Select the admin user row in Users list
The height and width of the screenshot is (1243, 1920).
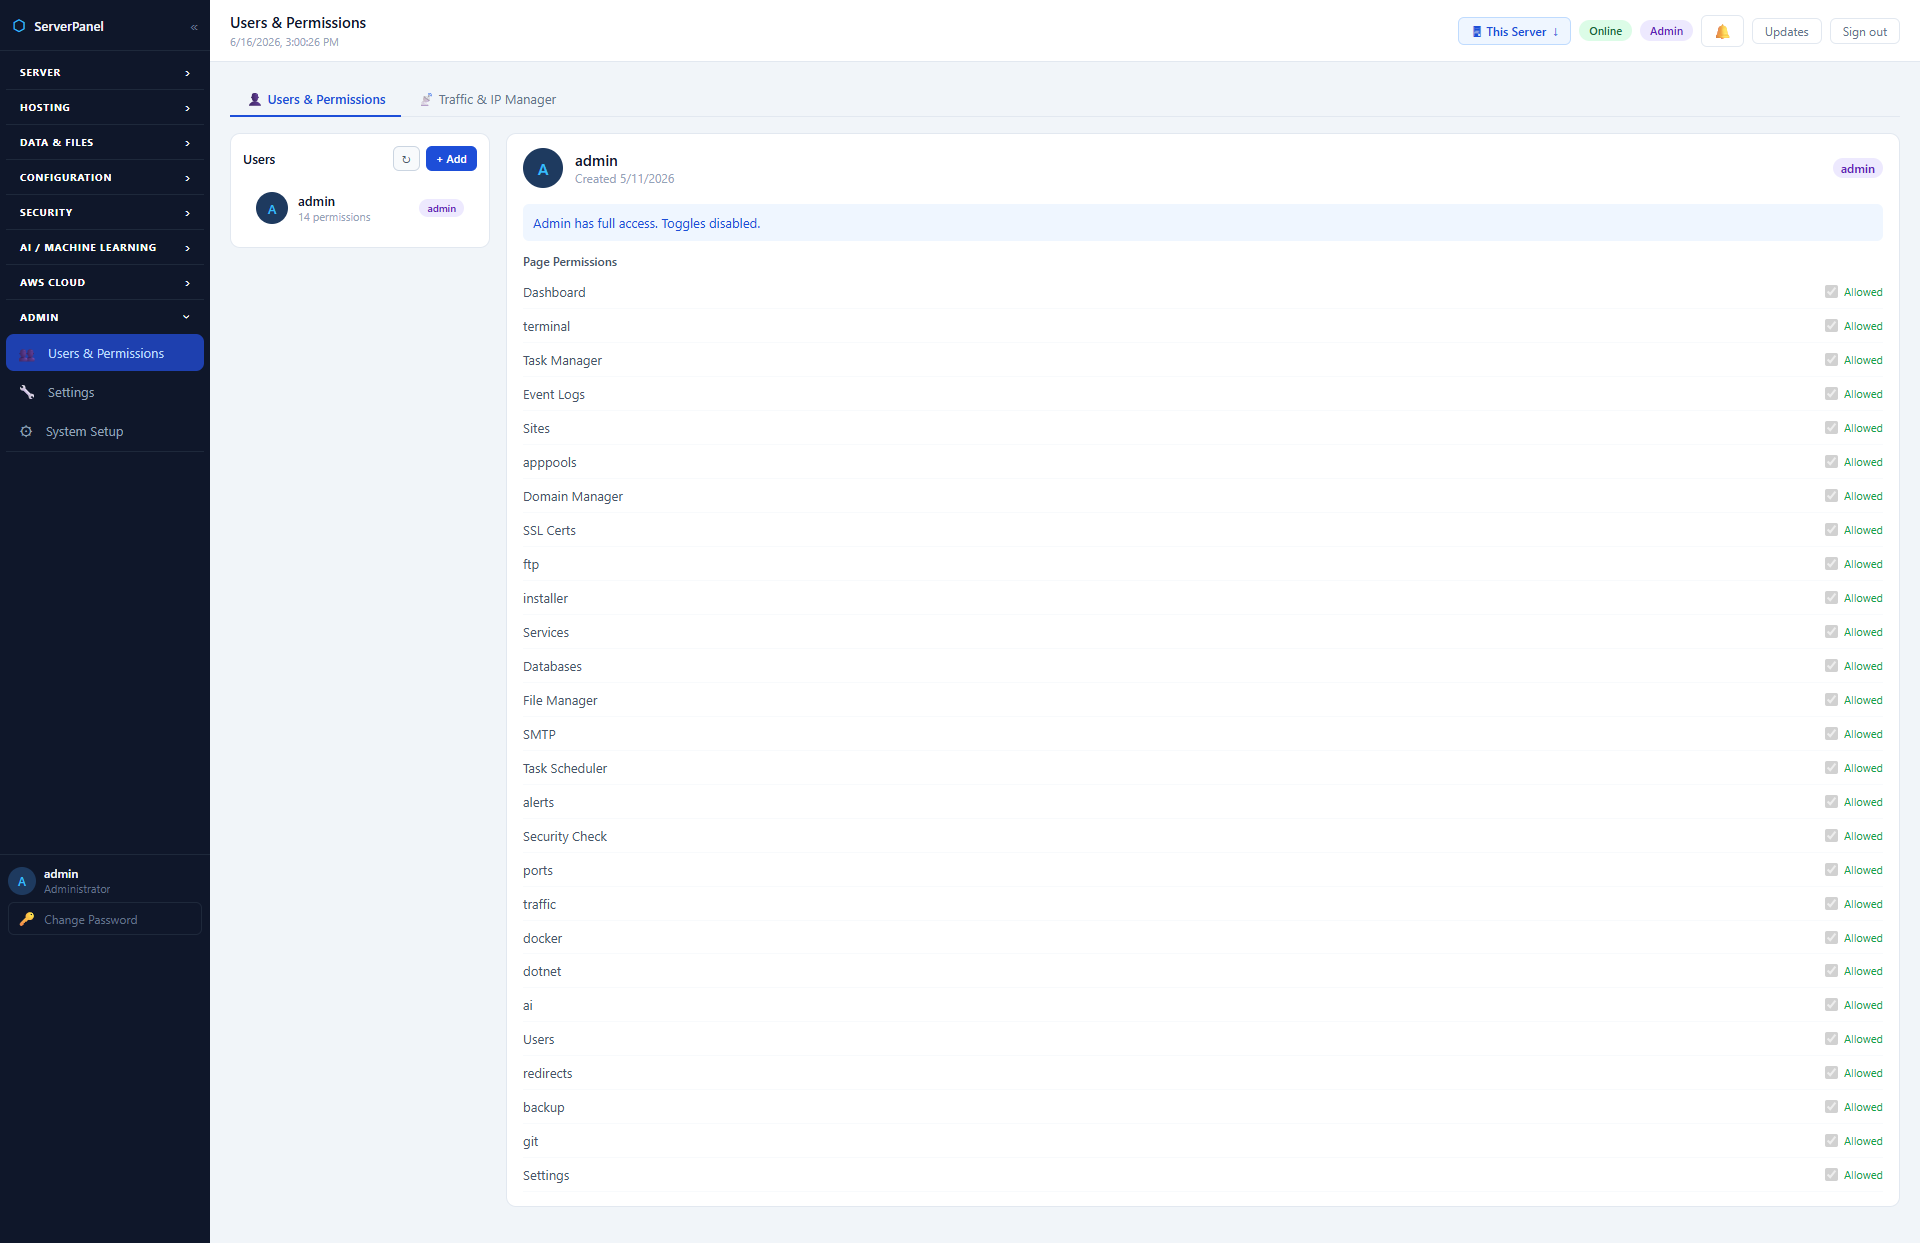pos(360,209)
